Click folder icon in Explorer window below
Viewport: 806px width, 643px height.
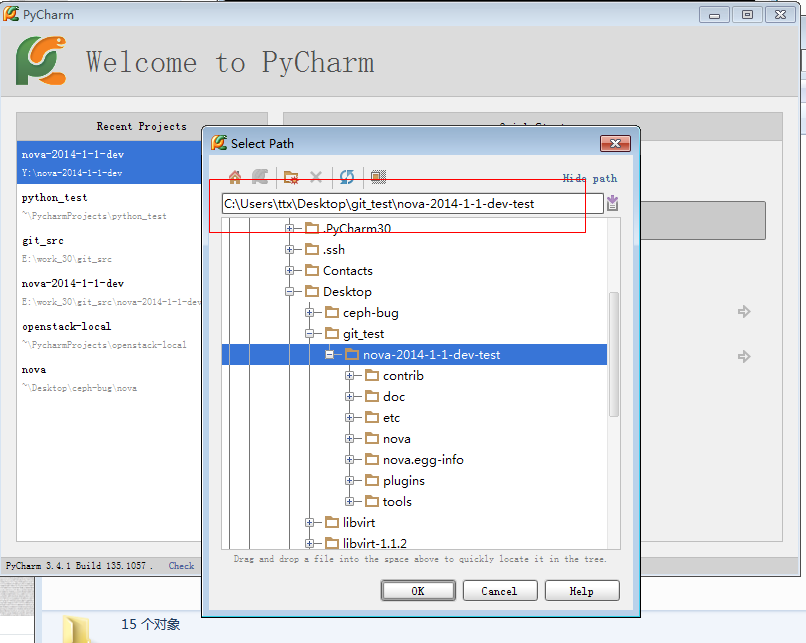(76, 628)
